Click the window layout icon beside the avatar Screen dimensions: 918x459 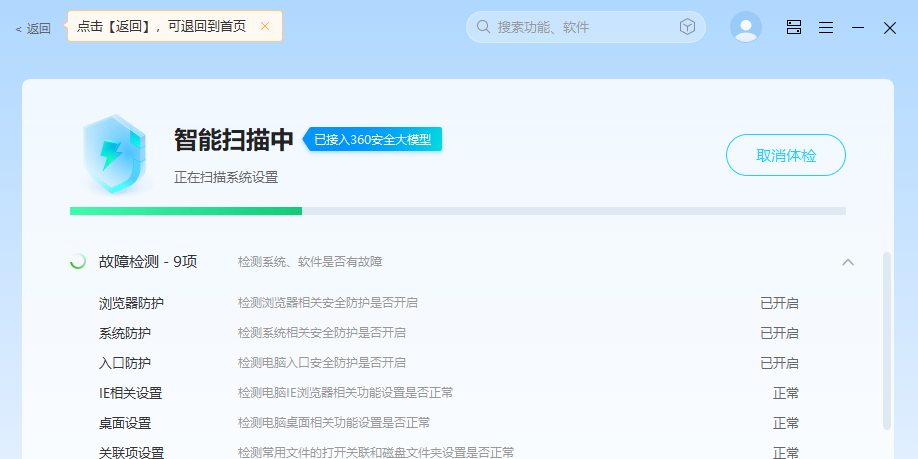click(x=794, y=27)
